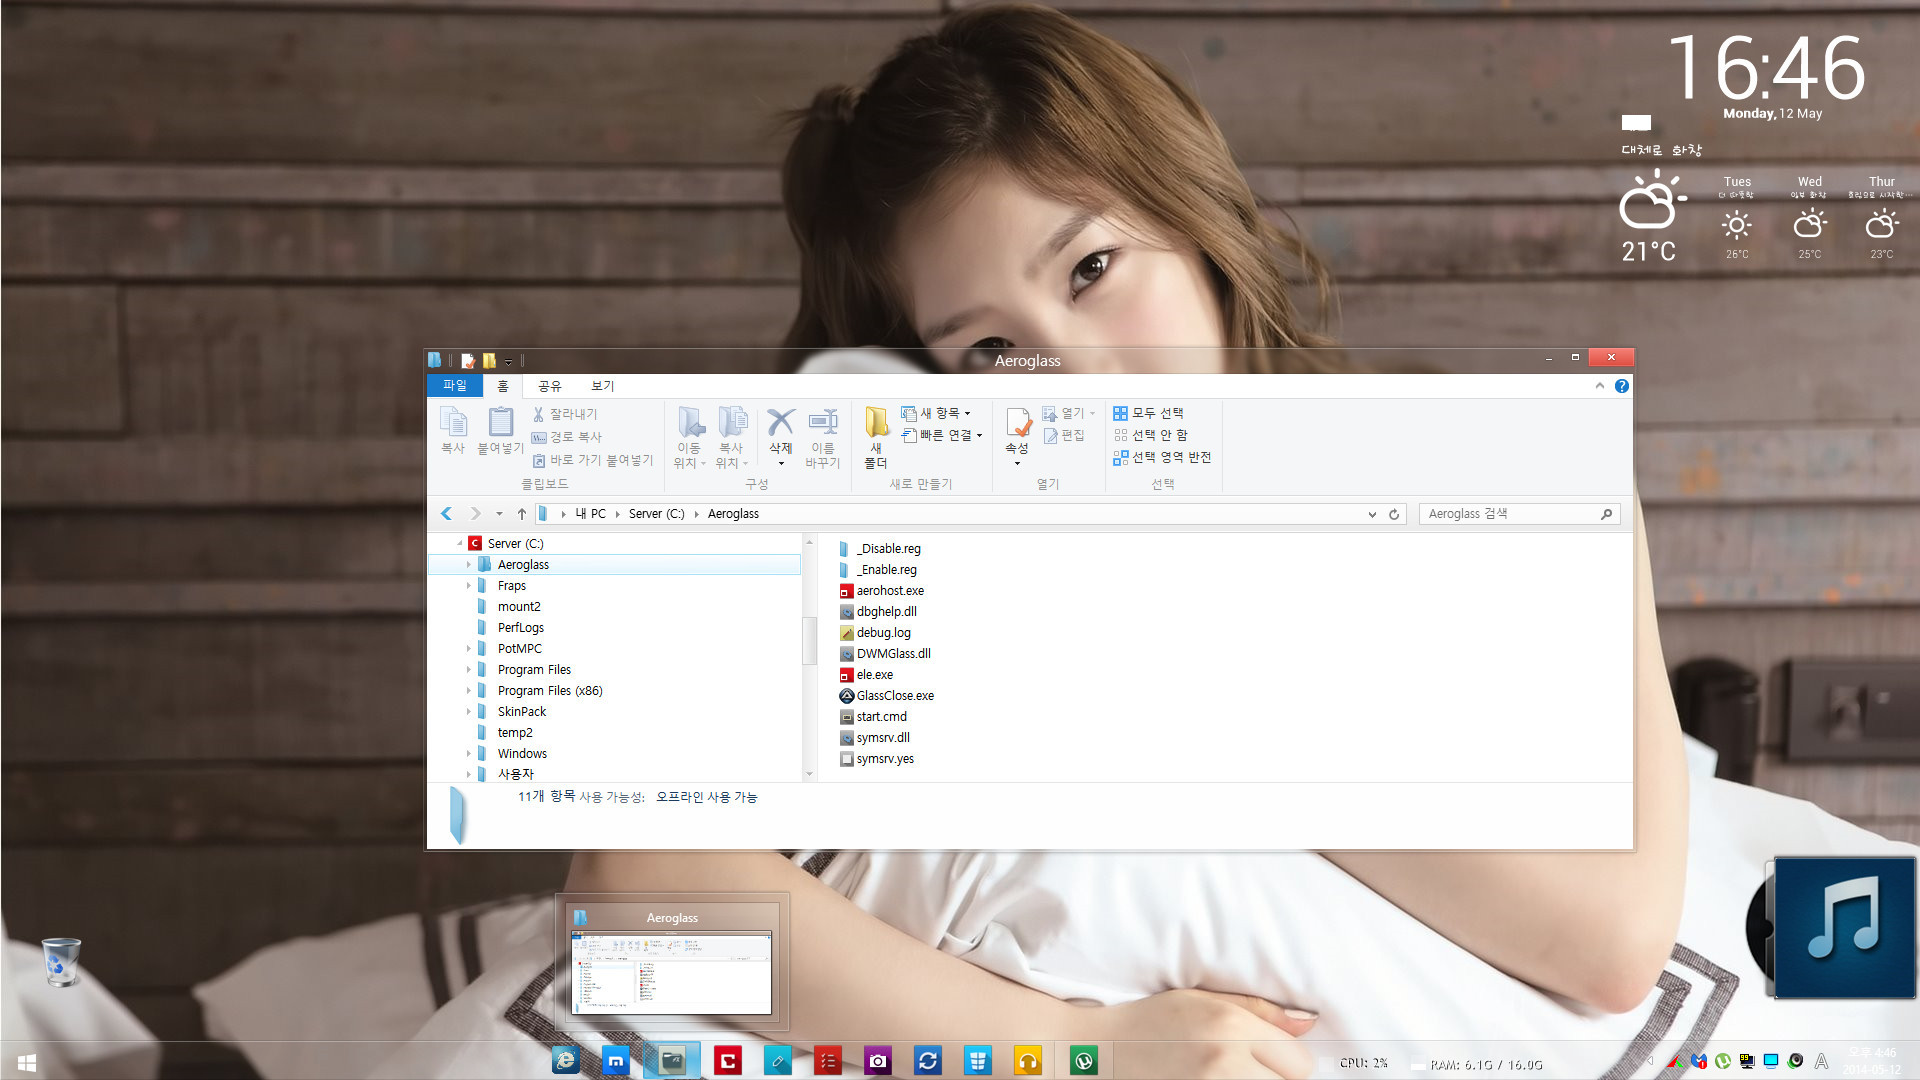The image size is (1920, 1080).
Task: Click the Aeroglass search input field
Action: tap(1510, 514)
